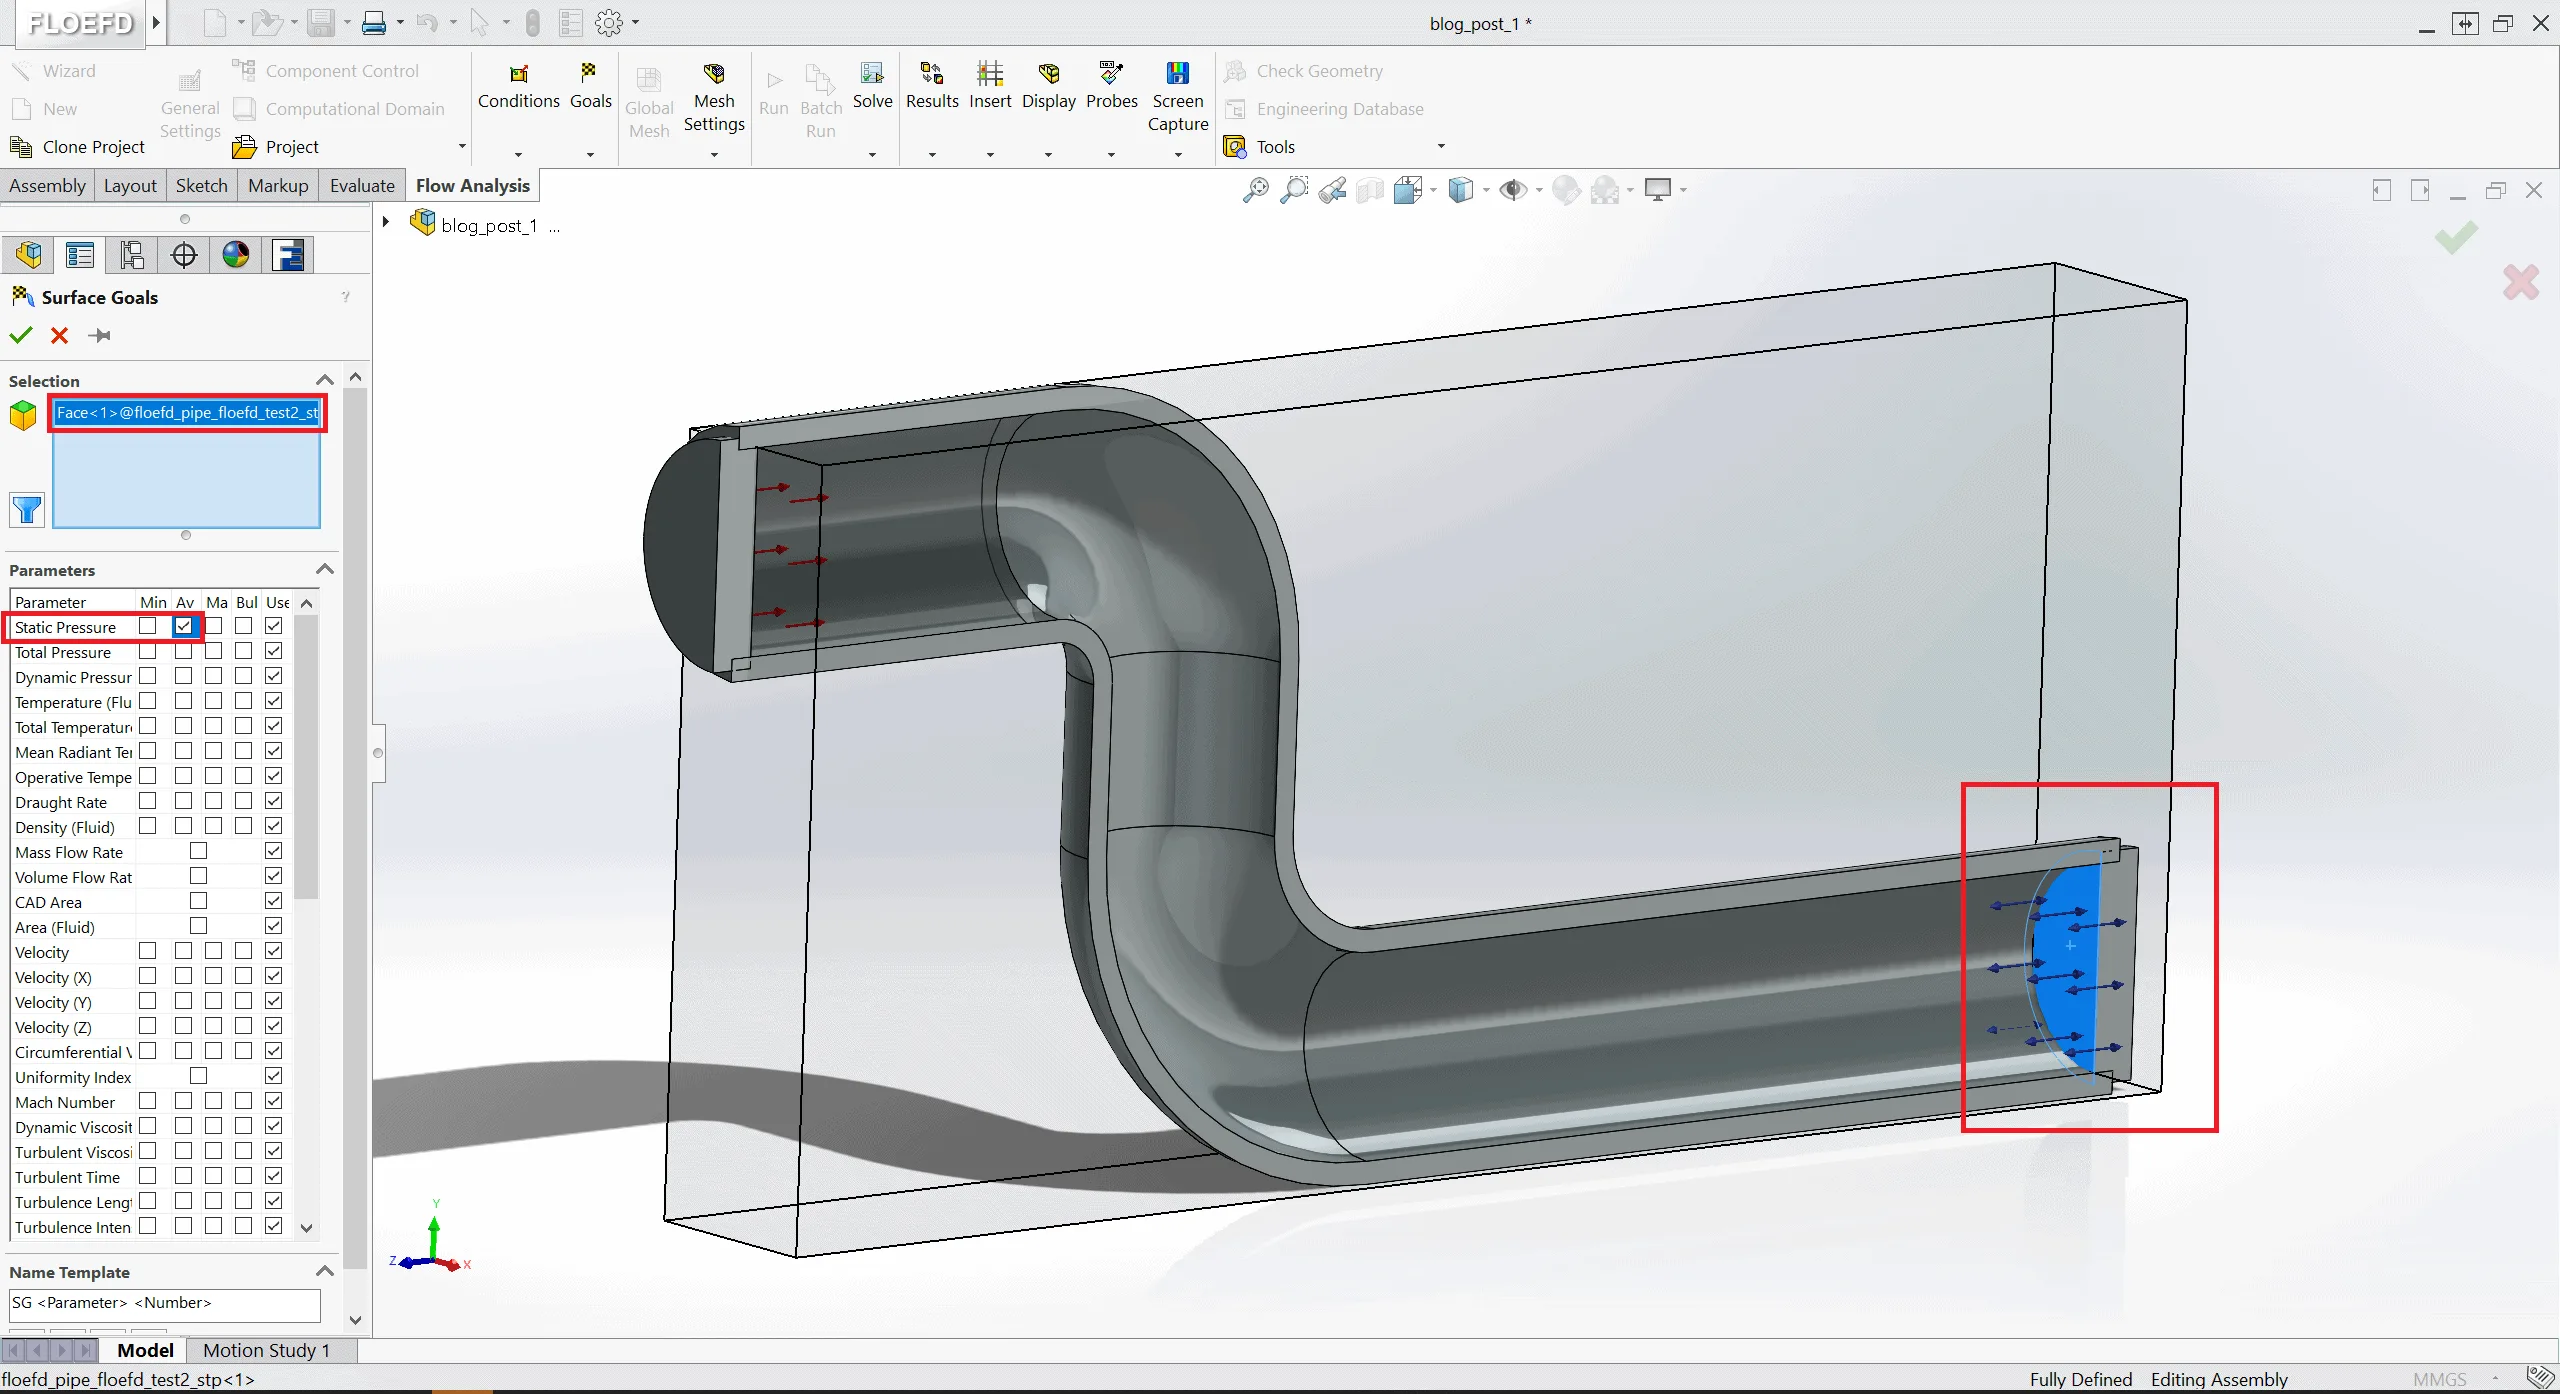
Task: Click the Project button
Action: click(276, 147)
